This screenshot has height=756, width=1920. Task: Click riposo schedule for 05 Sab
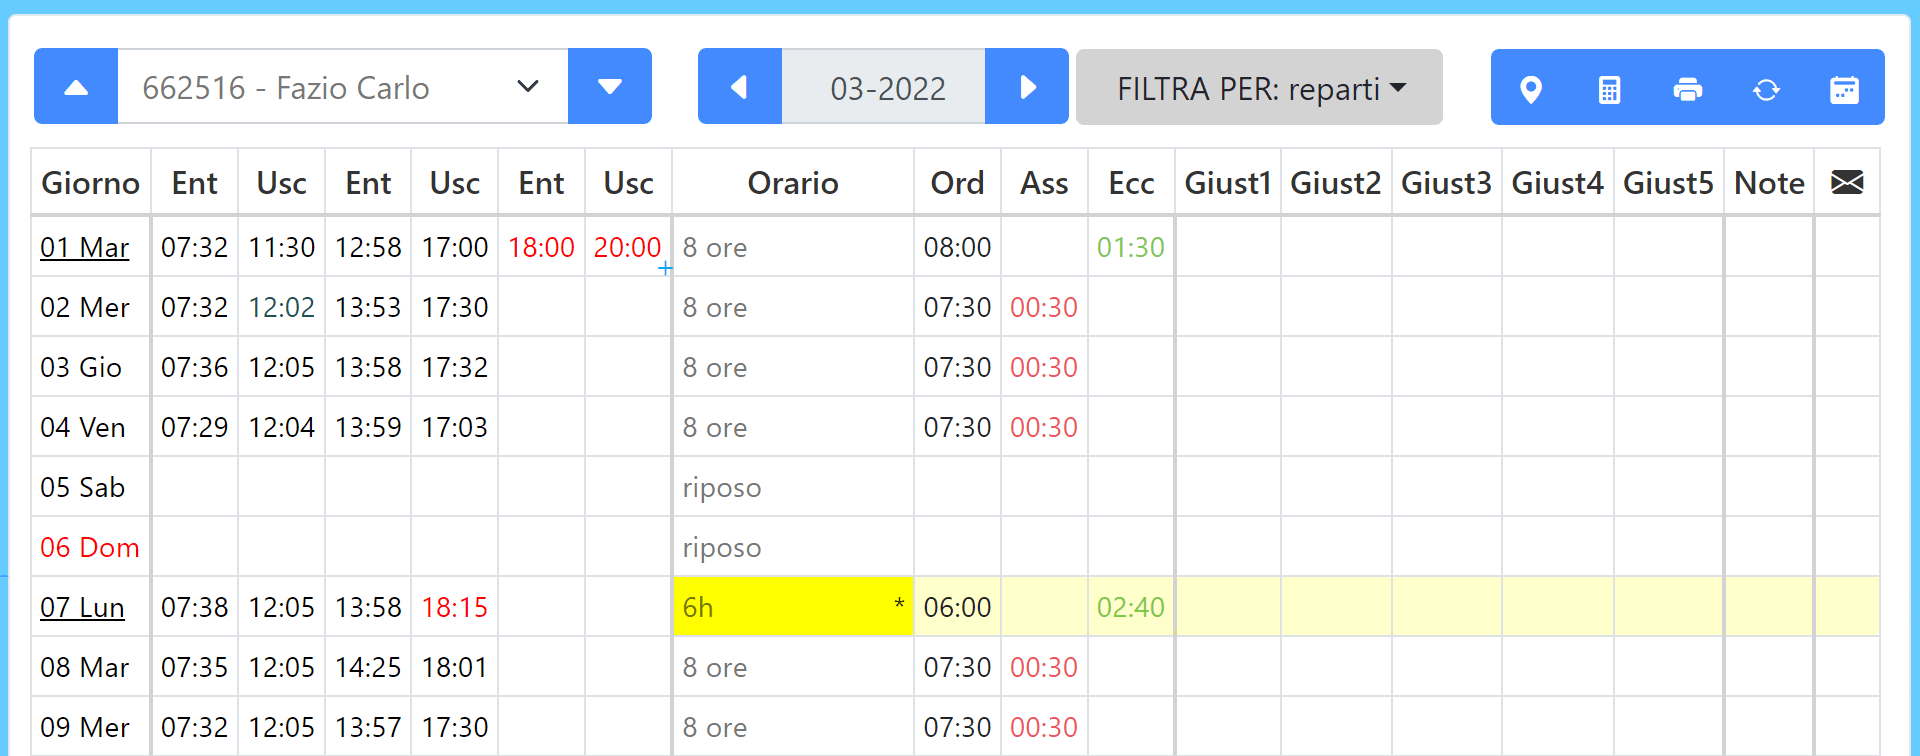(722, 487)
